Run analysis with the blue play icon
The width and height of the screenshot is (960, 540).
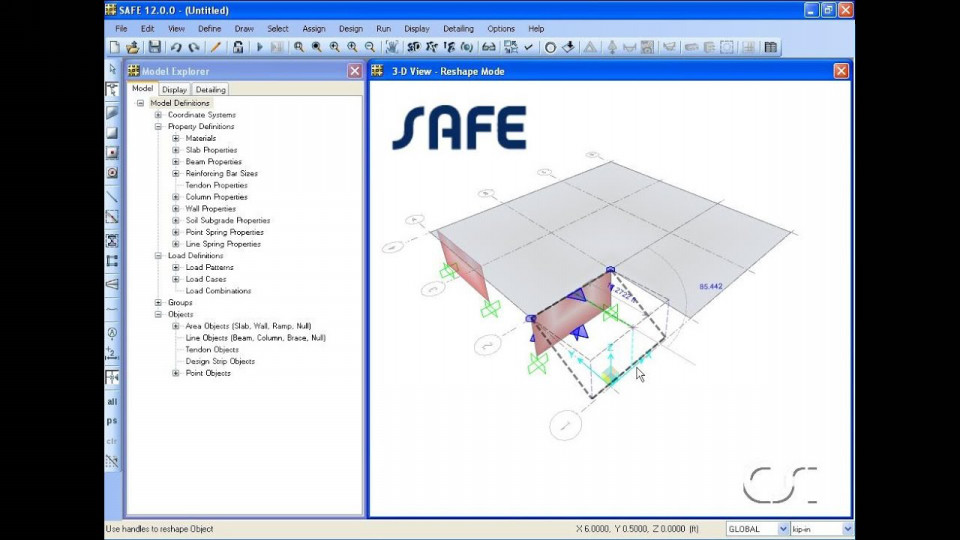[x=260, y=47]
